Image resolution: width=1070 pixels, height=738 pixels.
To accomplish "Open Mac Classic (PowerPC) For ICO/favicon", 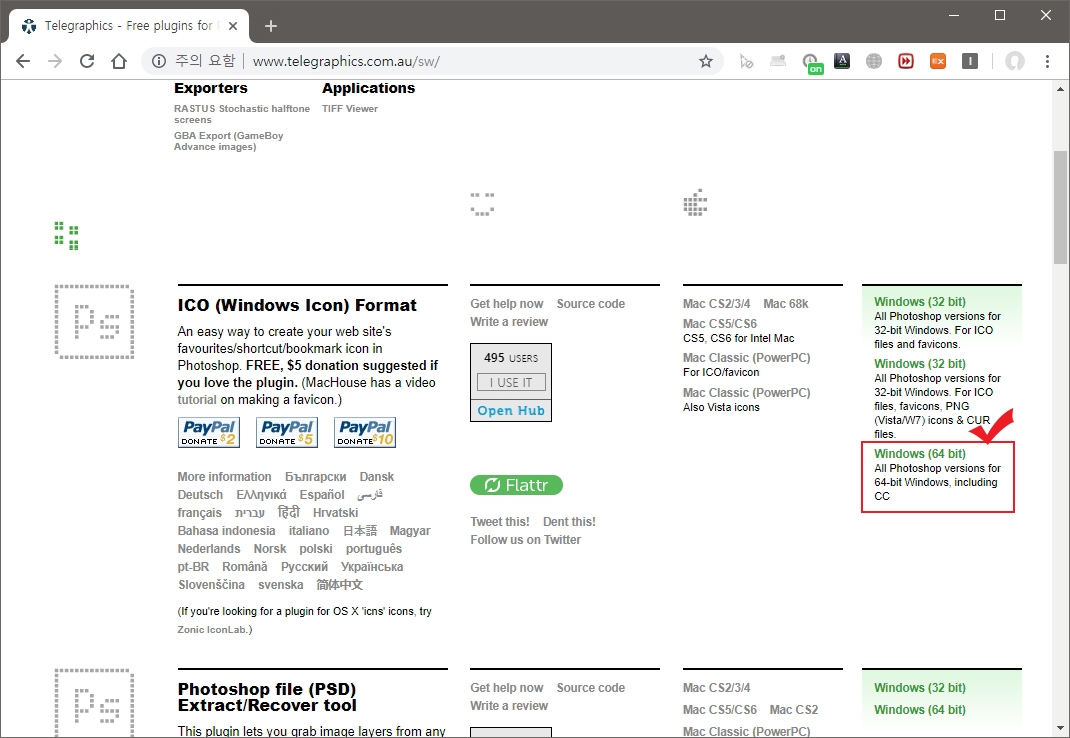I will 747,358.
